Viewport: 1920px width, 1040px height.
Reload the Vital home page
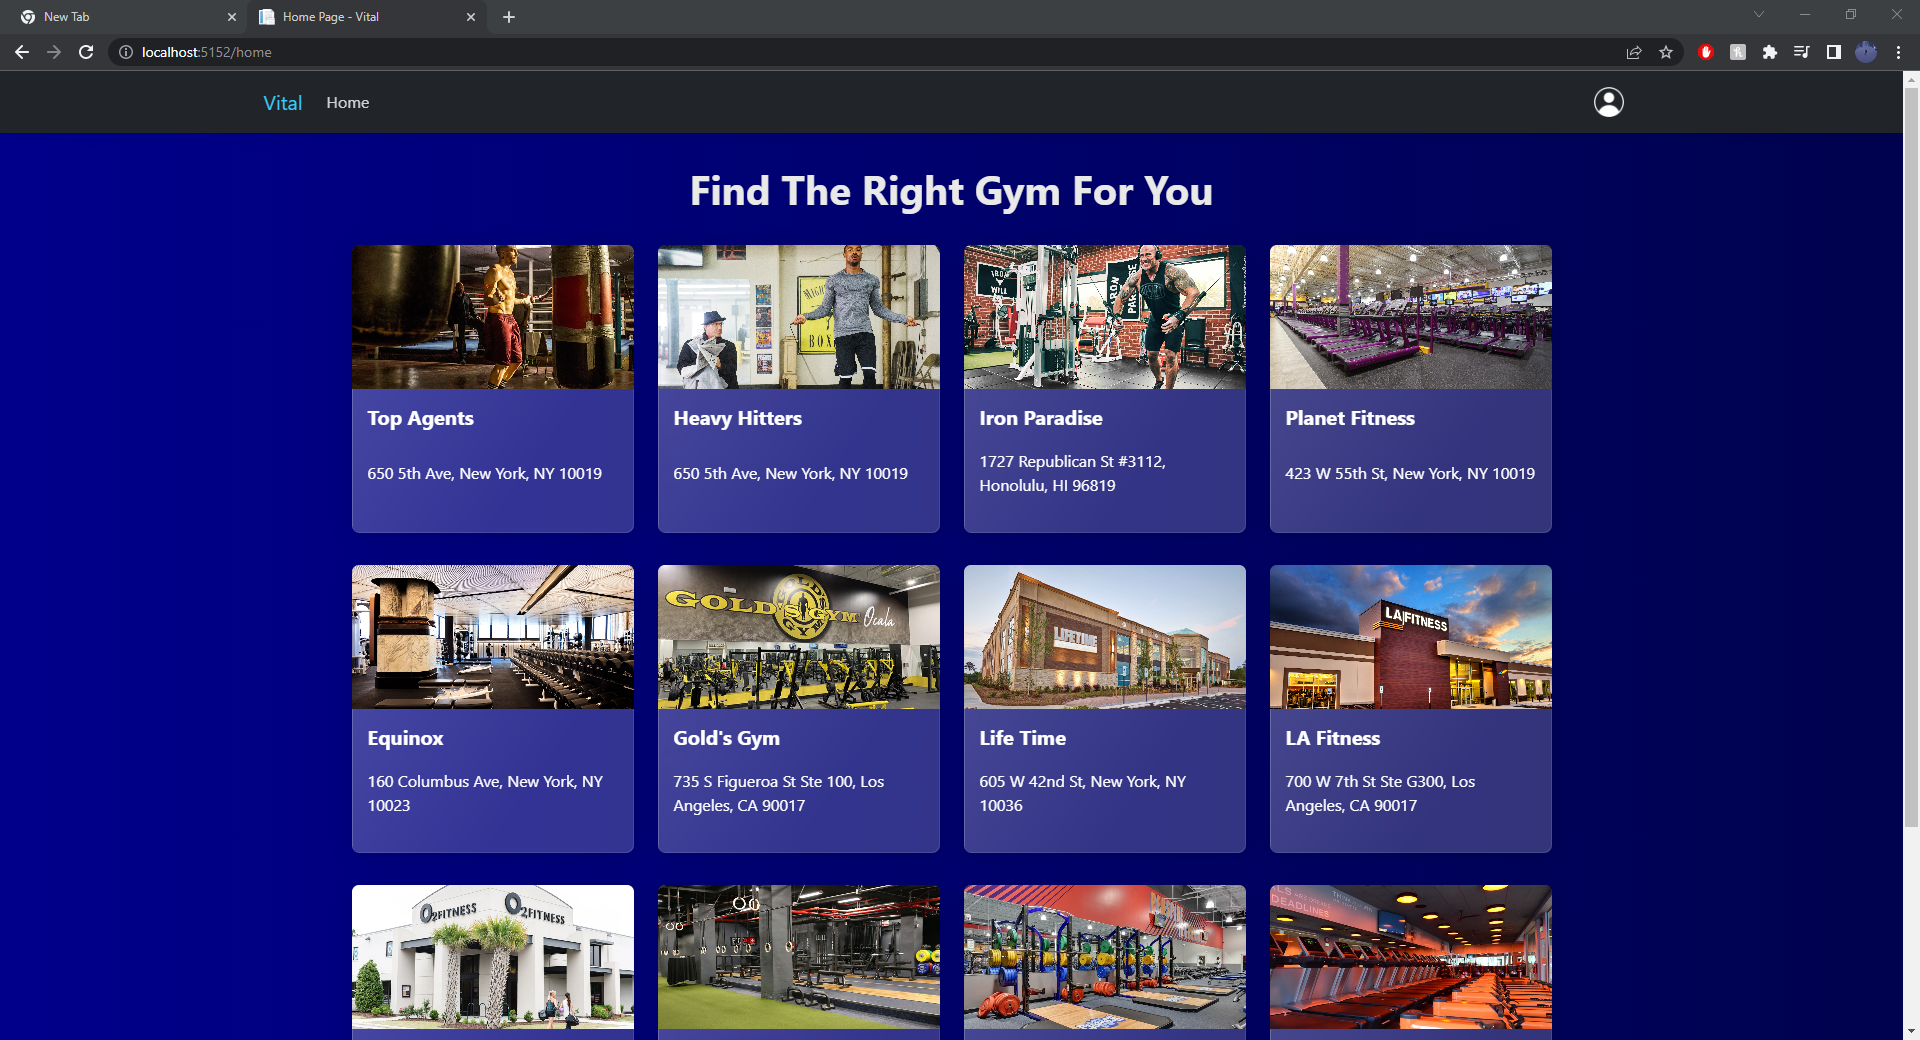(x=87, y=52)
